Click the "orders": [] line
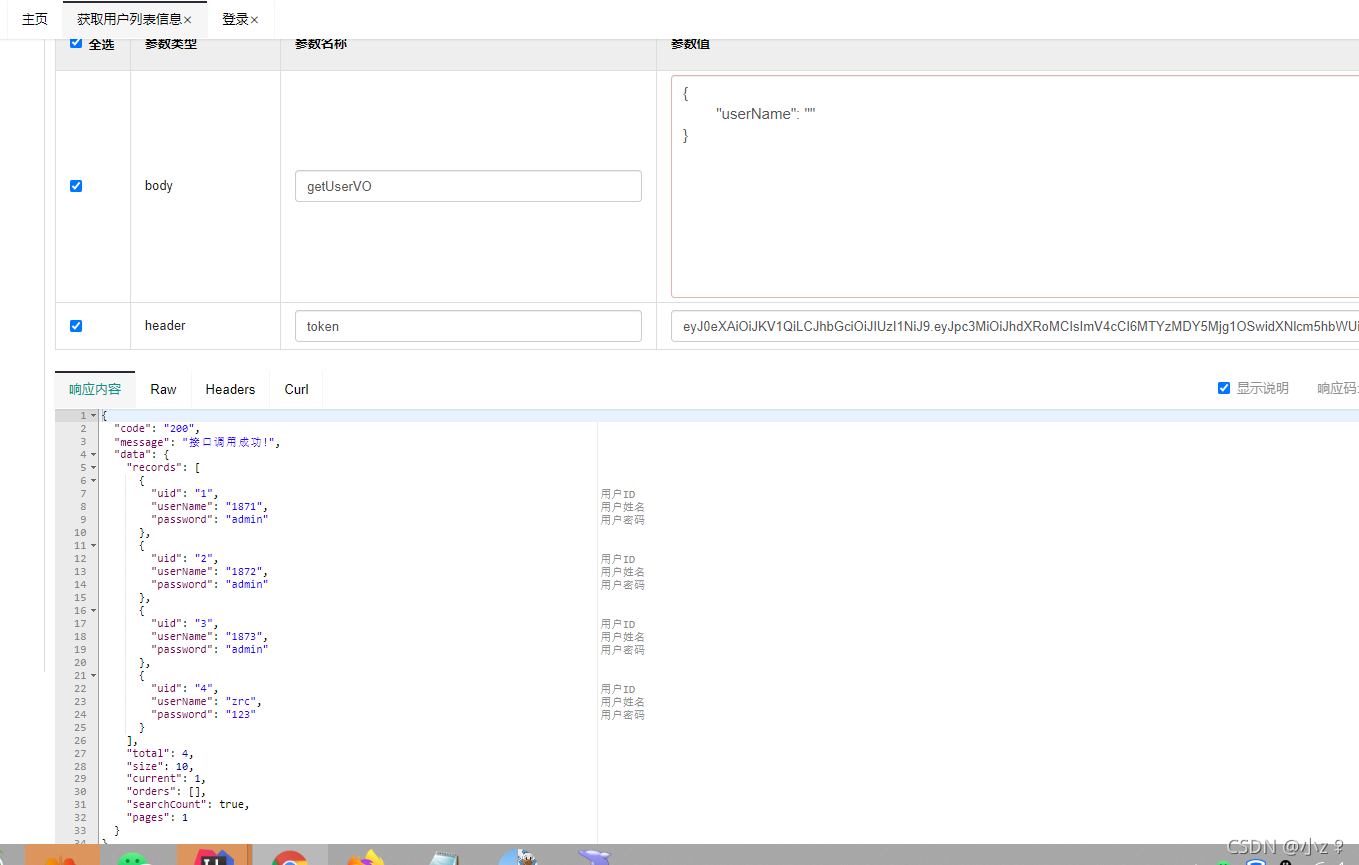This screenshot has height=865, width=1359. (166, 791)
